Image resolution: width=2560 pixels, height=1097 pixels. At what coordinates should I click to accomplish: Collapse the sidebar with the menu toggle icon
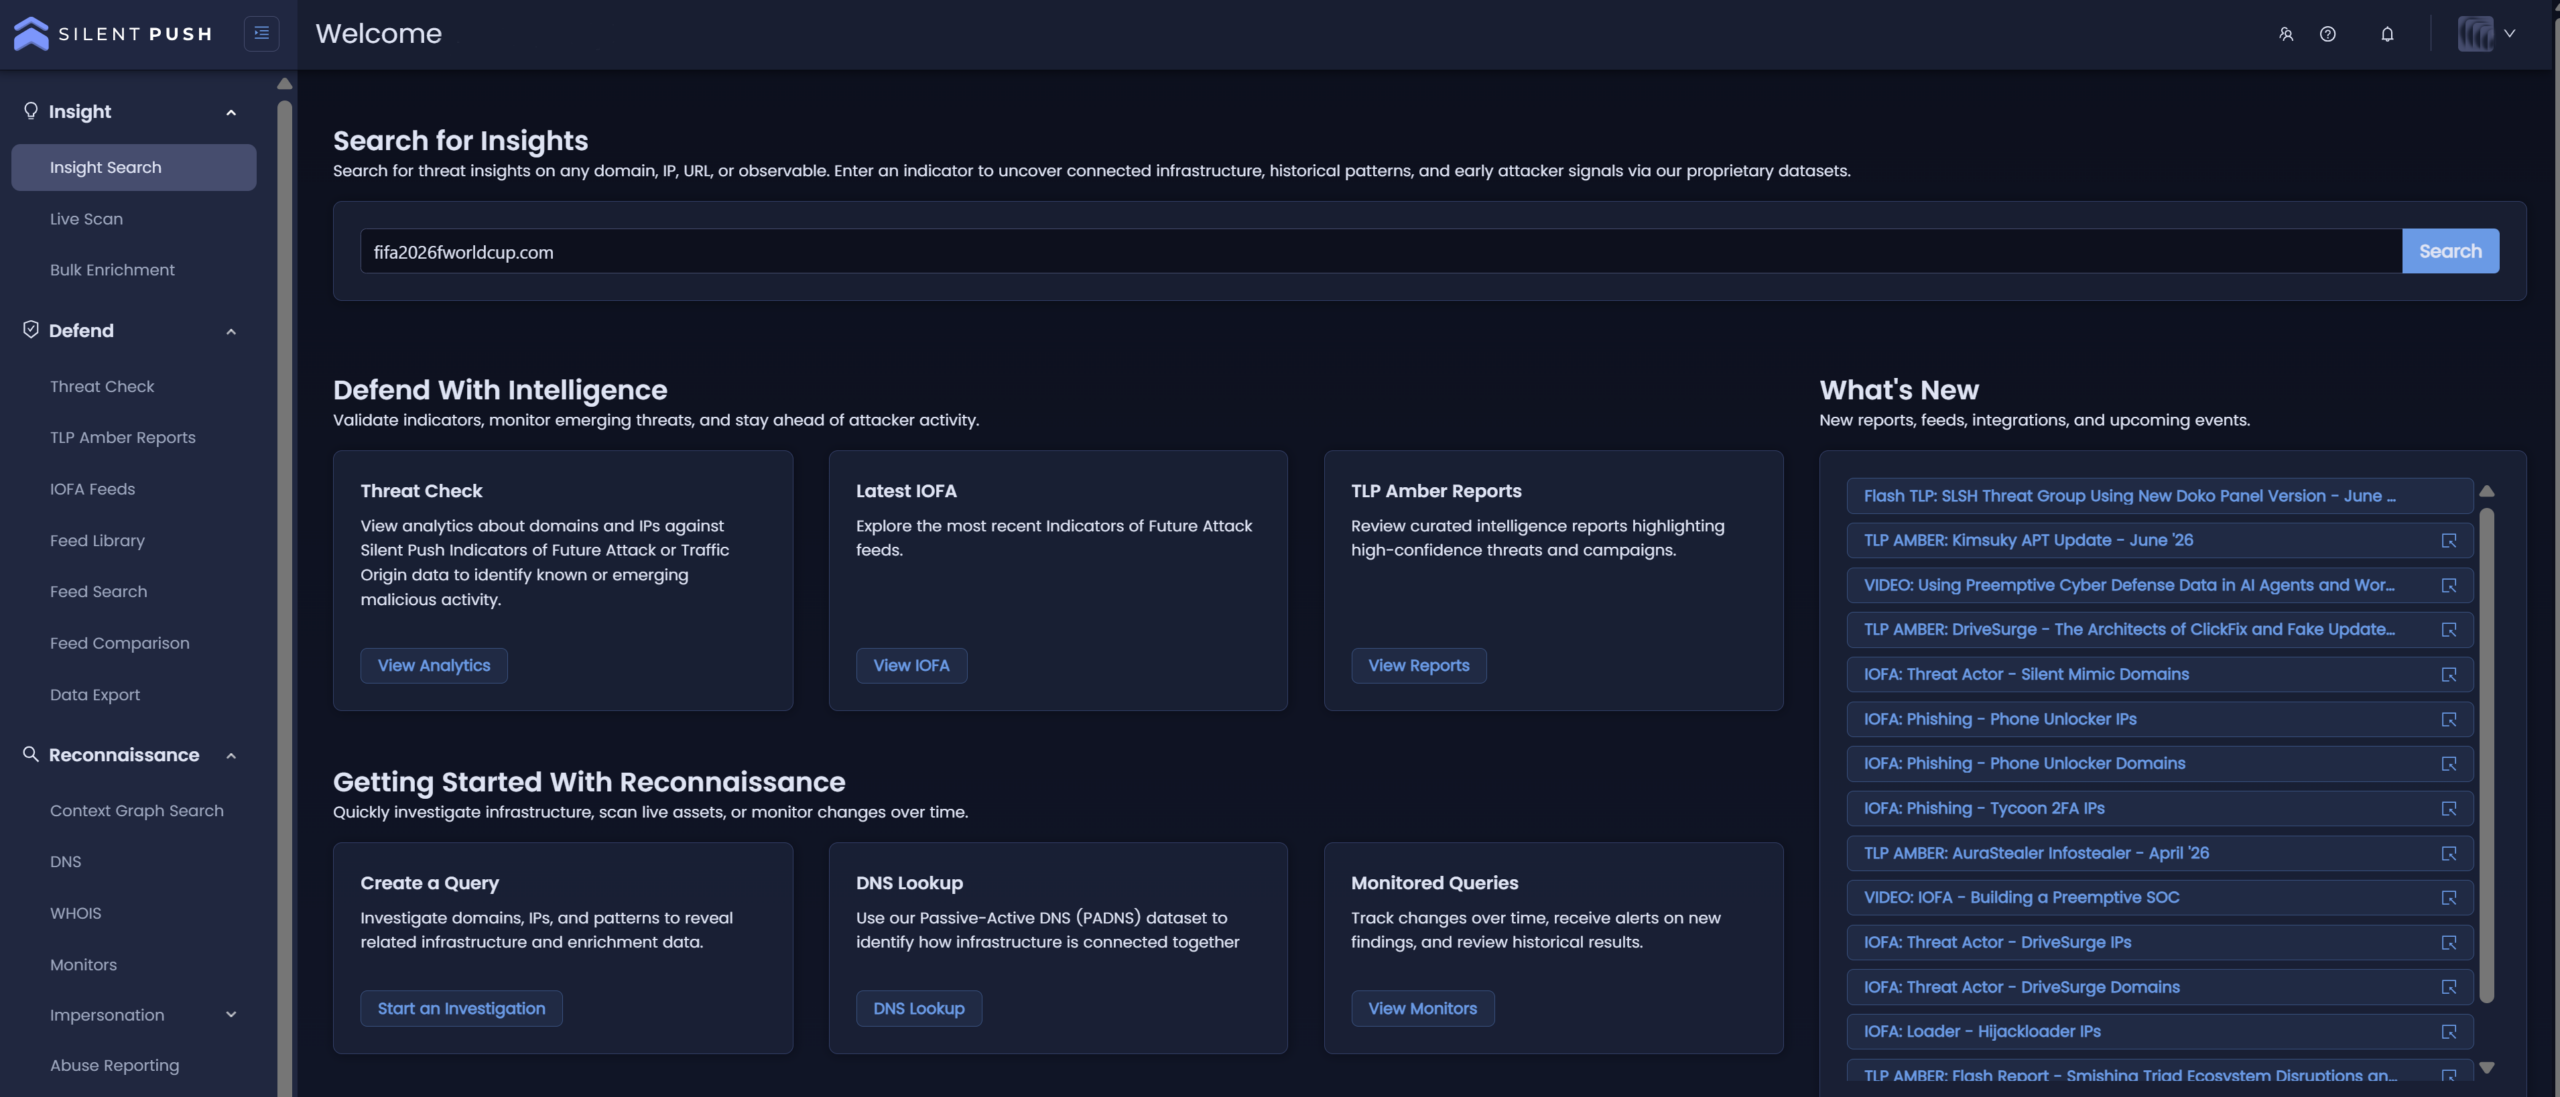[x=261, y=33]
